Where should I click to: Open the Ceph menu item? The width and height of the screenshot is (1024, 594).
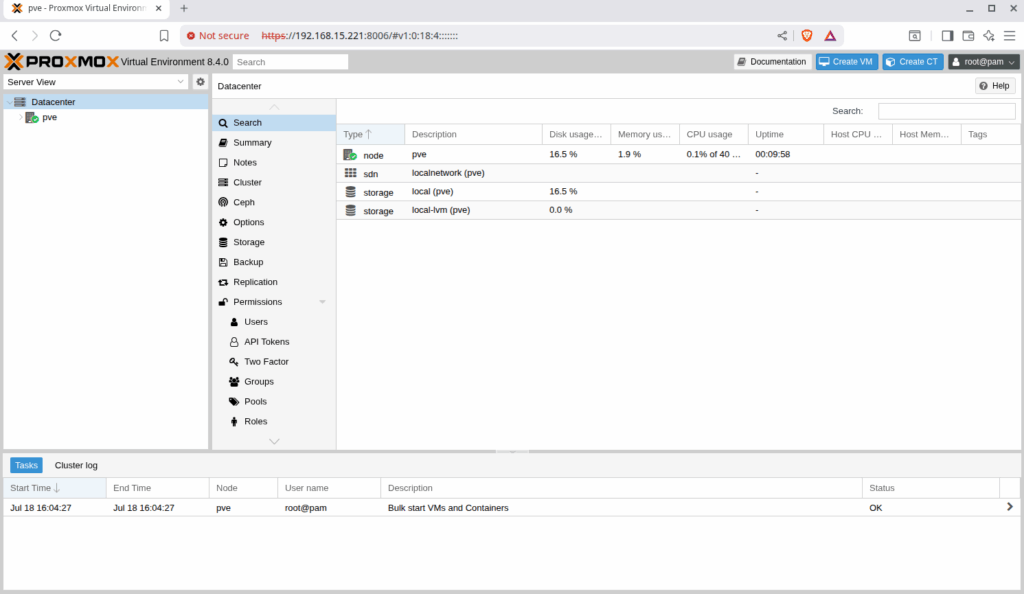tap(274, 202)
